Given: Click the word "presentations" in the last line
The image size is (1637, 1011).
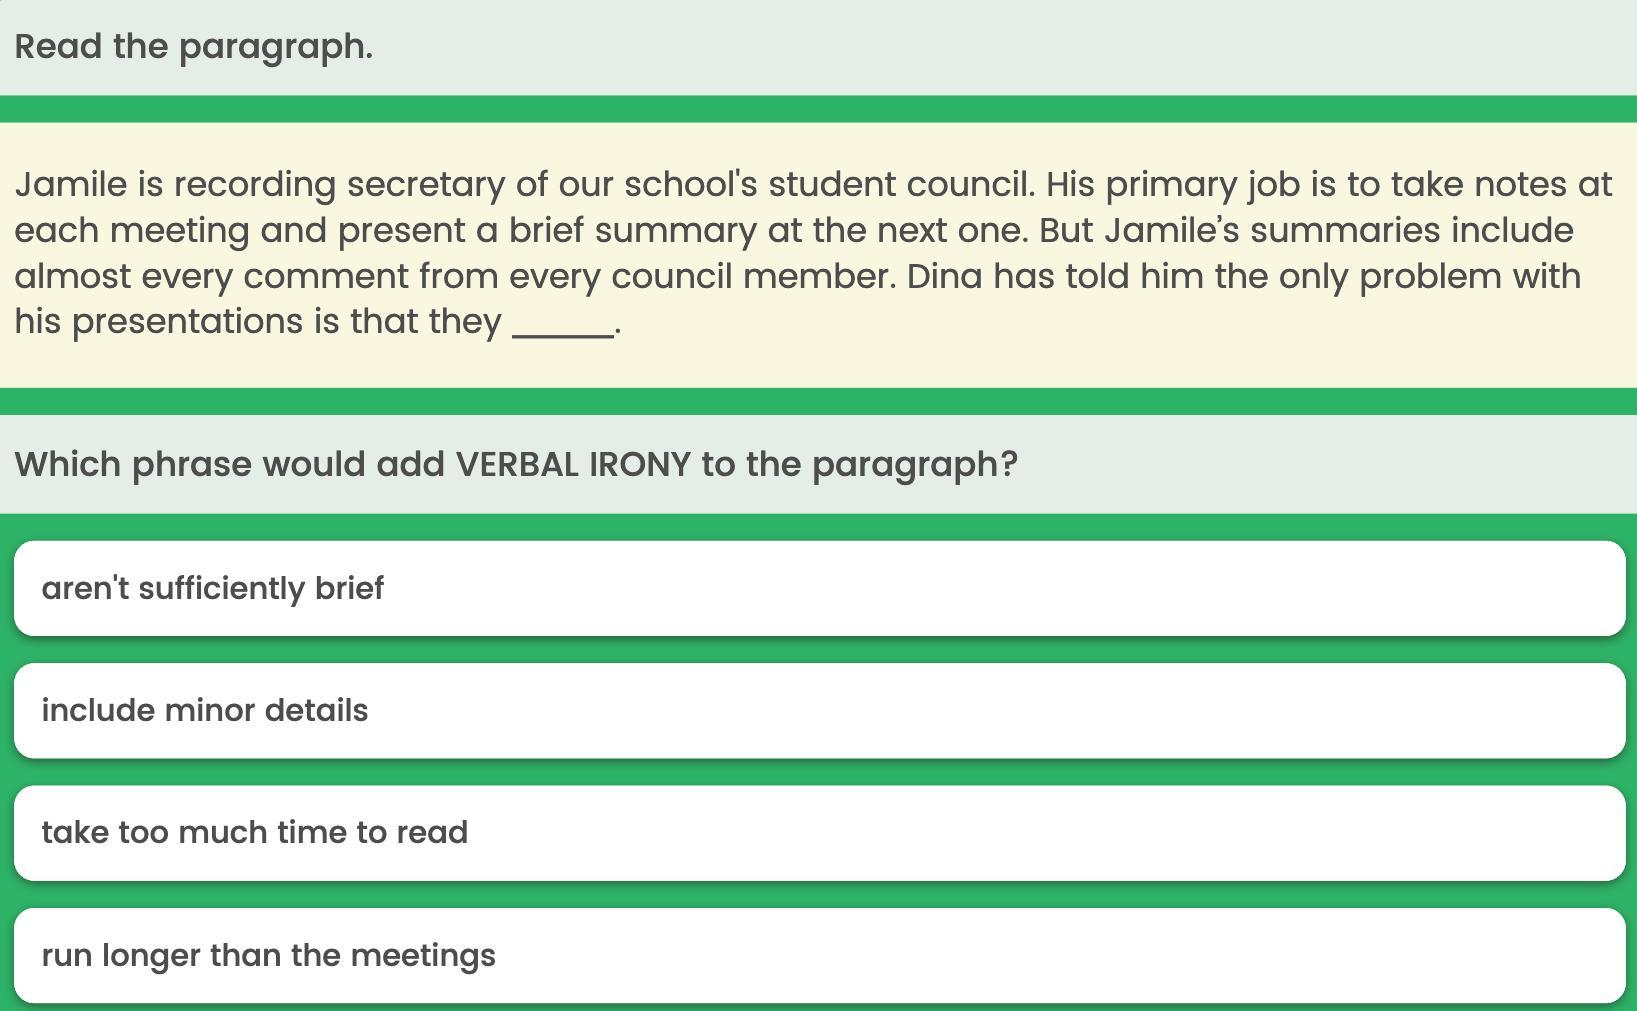Looking at the screenshot, I should [x=186, y=321].
